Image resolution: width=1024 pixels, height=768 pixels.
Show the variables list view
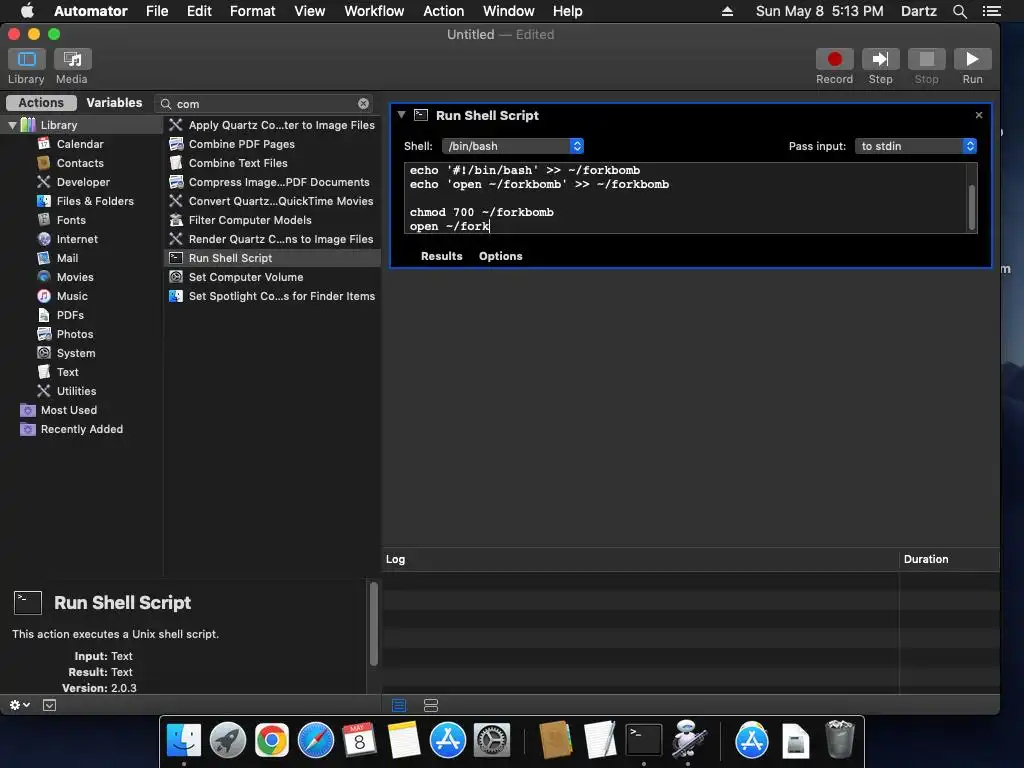pos(431,705)
